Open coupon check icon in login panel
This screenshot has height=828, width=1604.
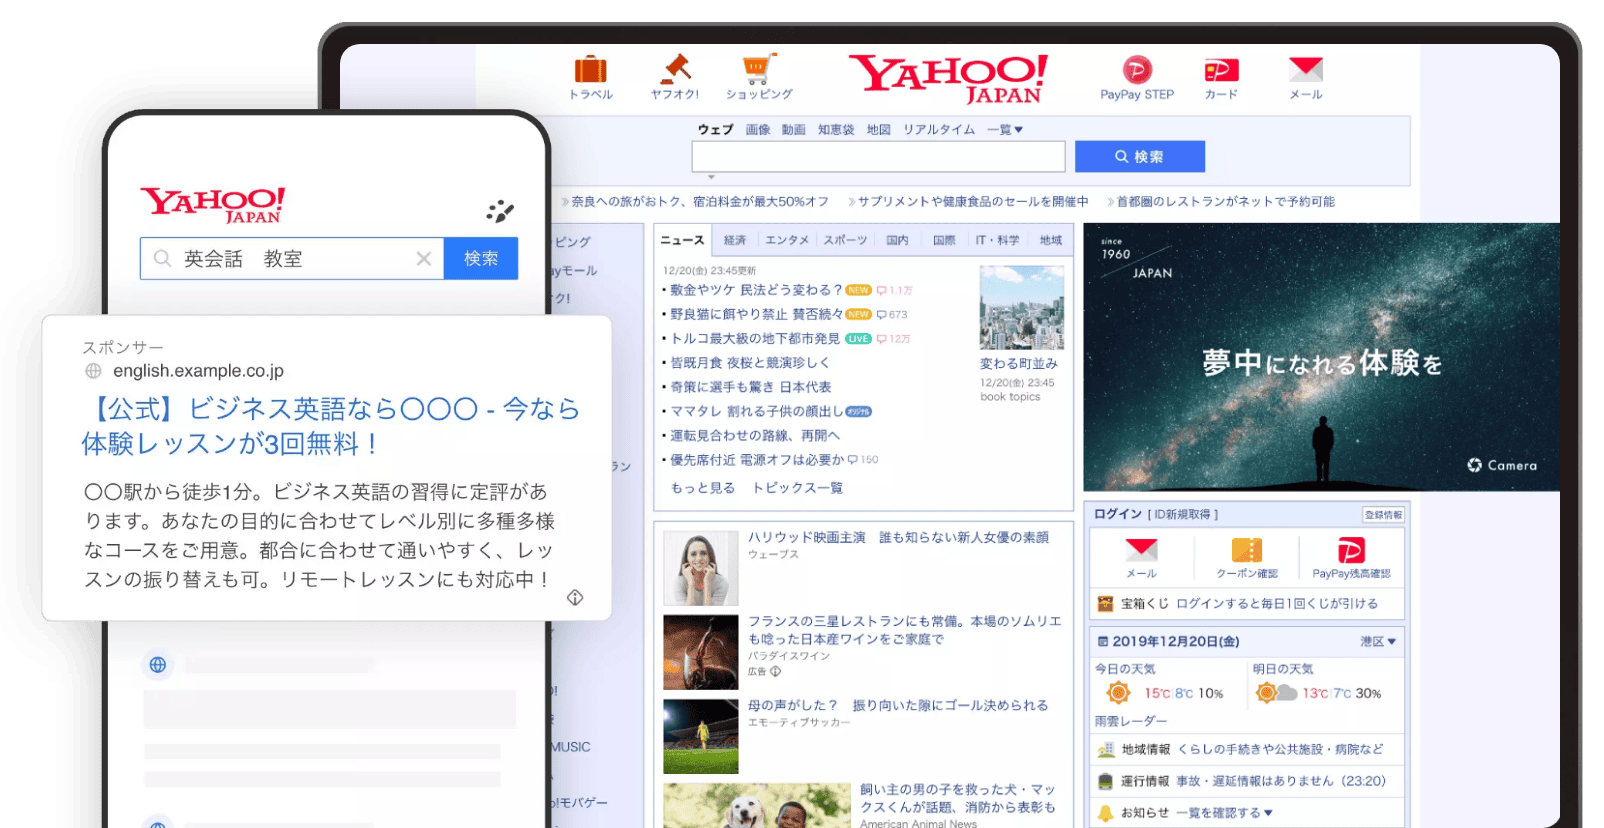(1246, 551)
